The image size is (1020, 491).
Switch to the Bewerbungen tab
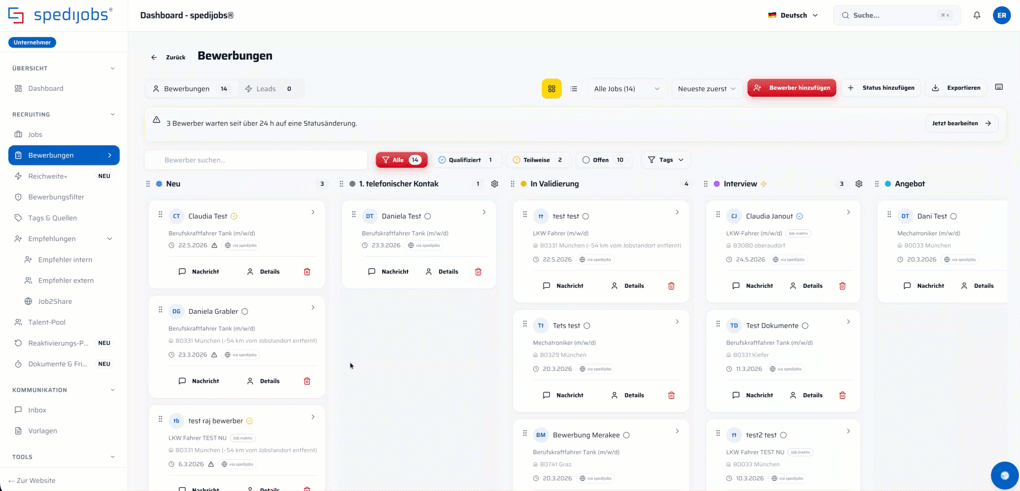[x=191, y=88]
